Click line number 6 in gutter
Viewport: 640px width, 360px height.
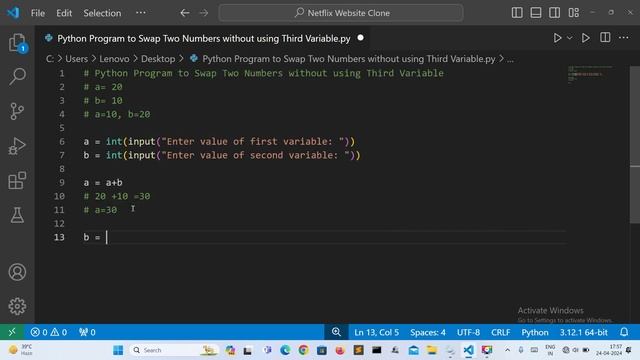click(x=62, y=142)
